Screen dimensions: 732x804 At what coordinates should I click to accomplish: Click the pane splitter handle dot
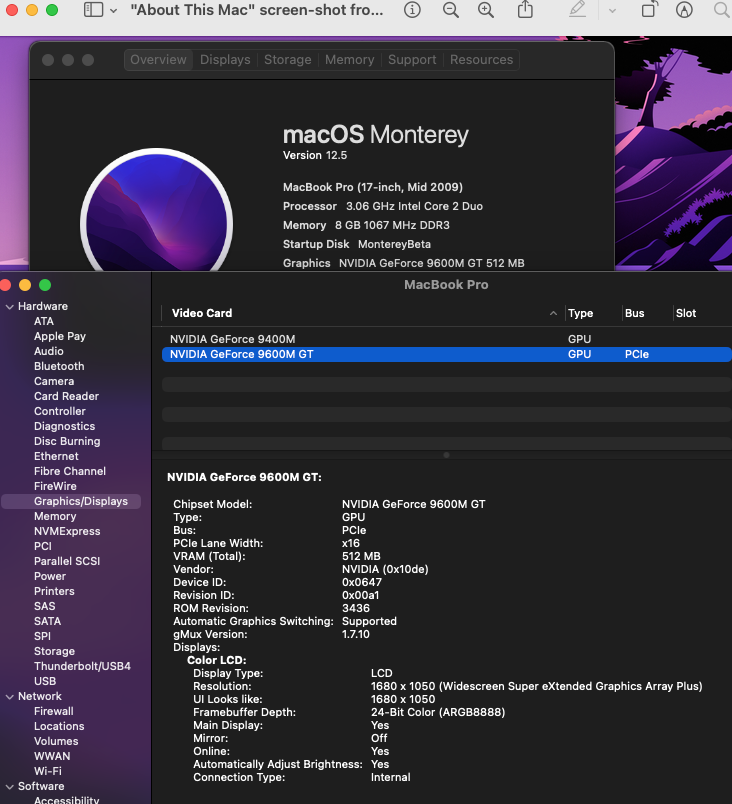pyautogui.click(x=446, y=455)
